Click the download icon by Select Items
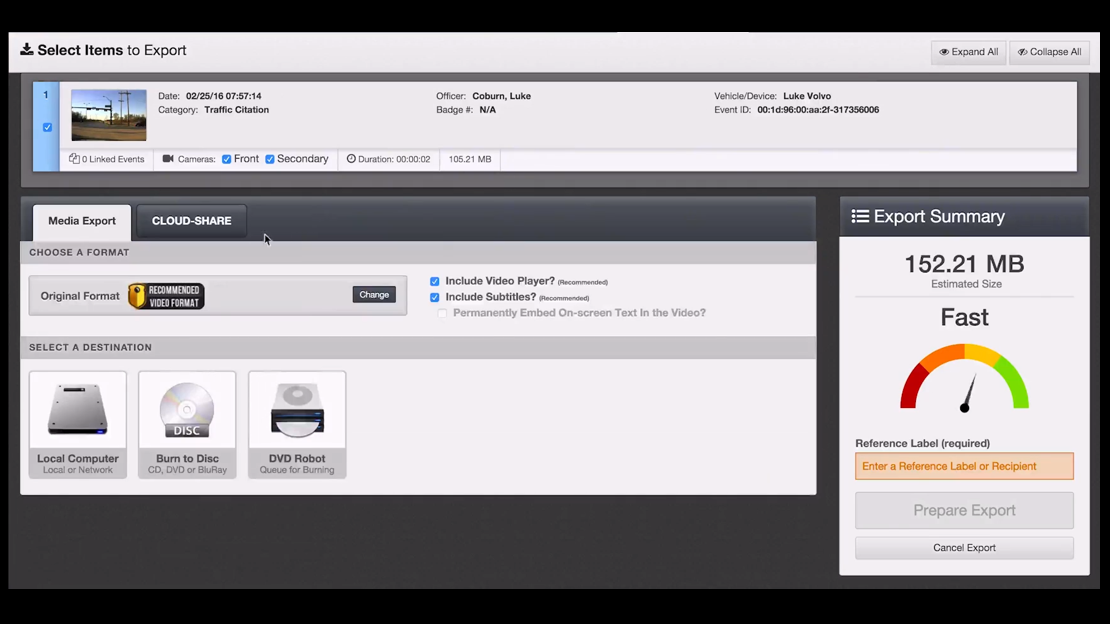Viewport: 1110px width, 624px height. (27, 50)
